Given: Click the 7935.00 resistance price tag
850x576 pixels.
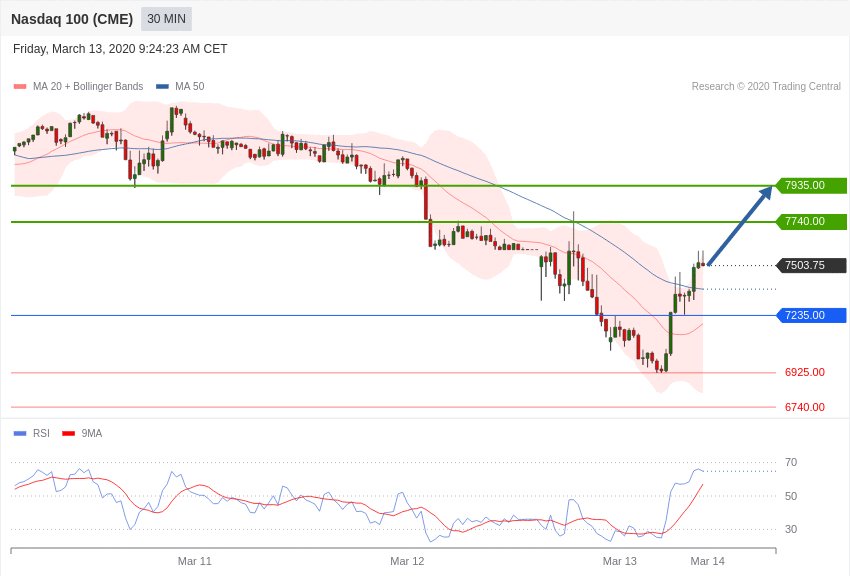Looking at the screenshot, I should coord(812,185).
